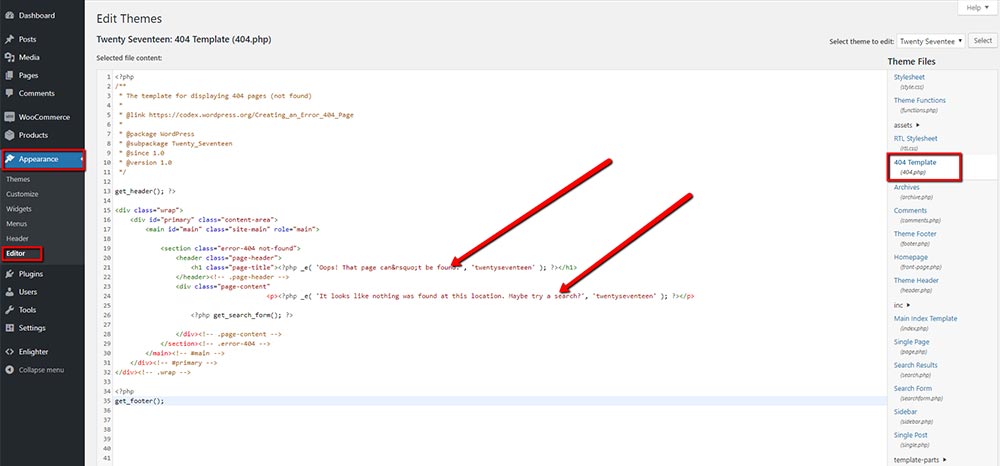Click the Tools wrench icon

(10, 310)
